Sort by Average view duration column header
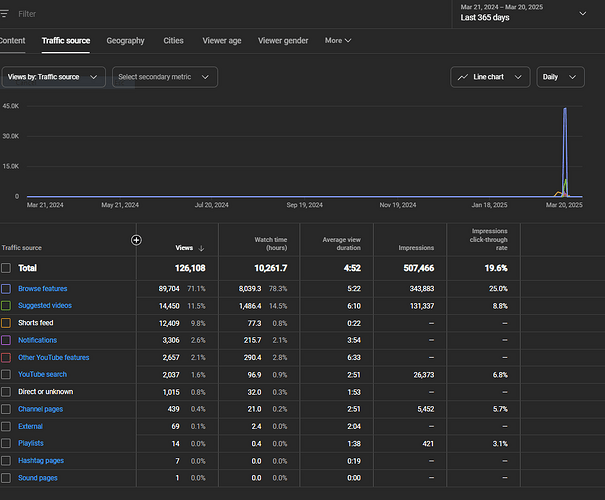 tap(341, 244)
